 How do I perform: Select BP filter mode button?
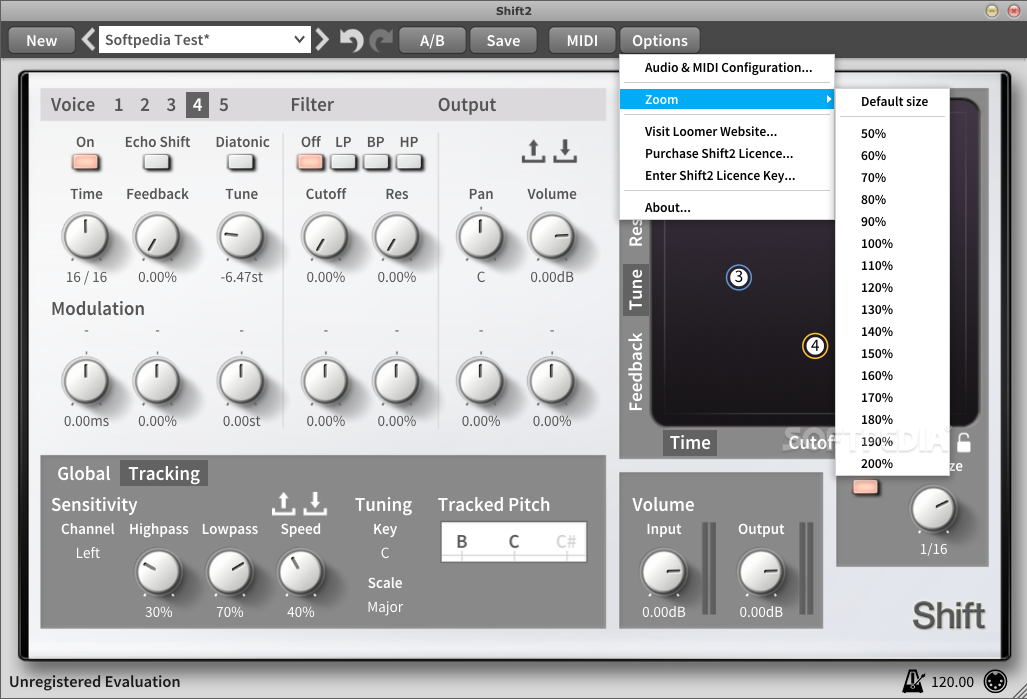coord(376,162)
